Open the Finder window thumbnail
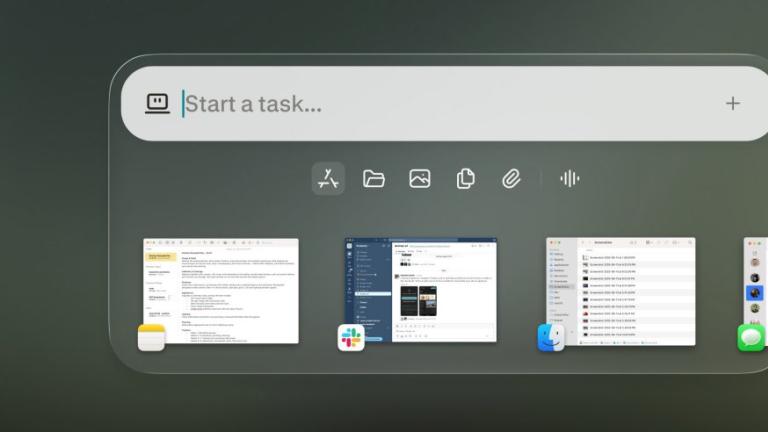 coord(621,291)
